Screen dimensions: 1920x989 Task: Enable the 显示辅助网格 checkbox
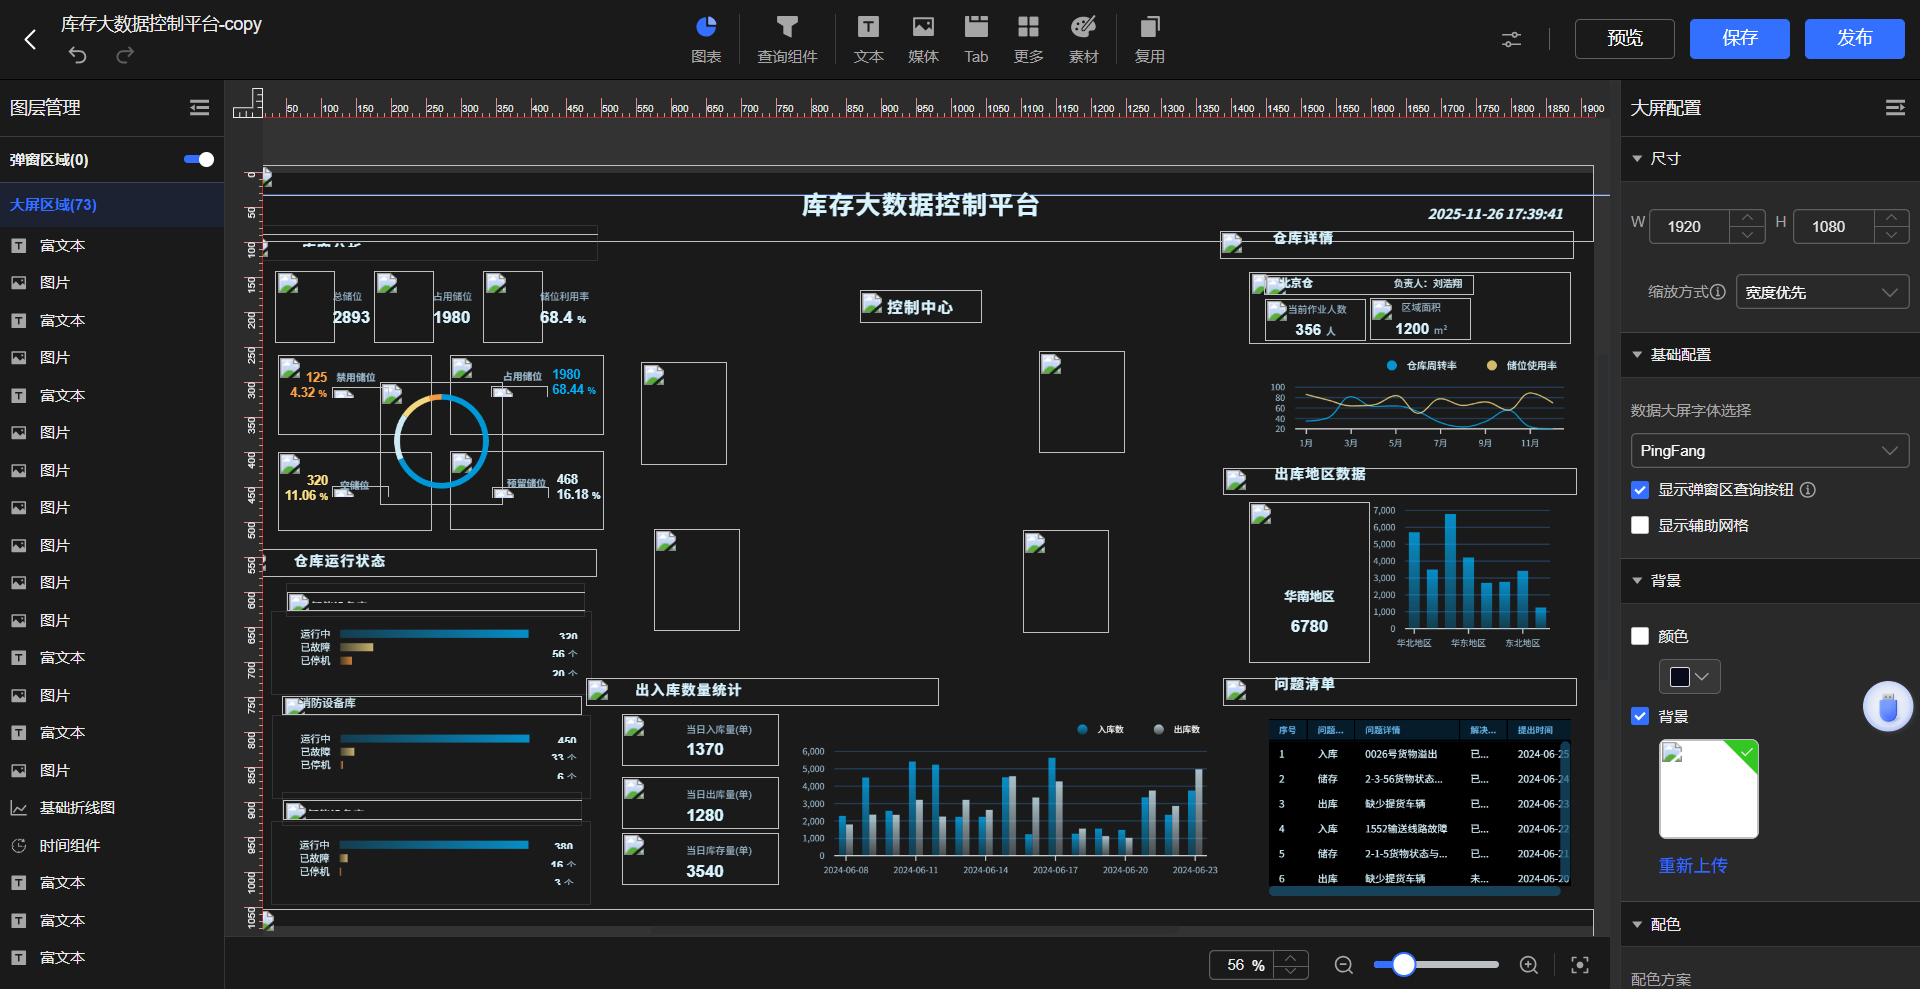tap(1640, 526)
